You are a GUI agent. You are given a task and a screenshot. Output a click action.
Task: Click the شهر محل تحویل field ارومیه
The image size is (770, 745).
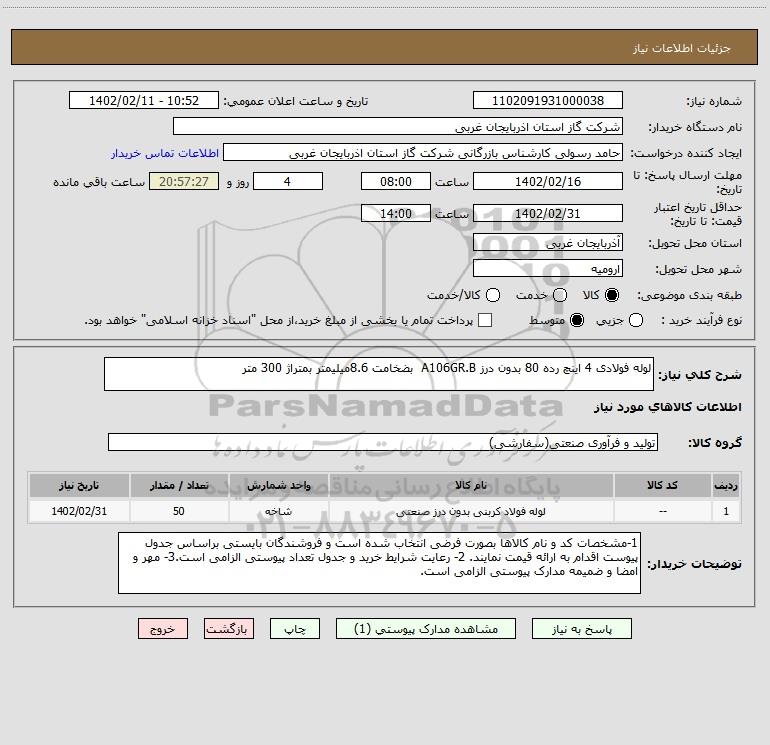548,269
